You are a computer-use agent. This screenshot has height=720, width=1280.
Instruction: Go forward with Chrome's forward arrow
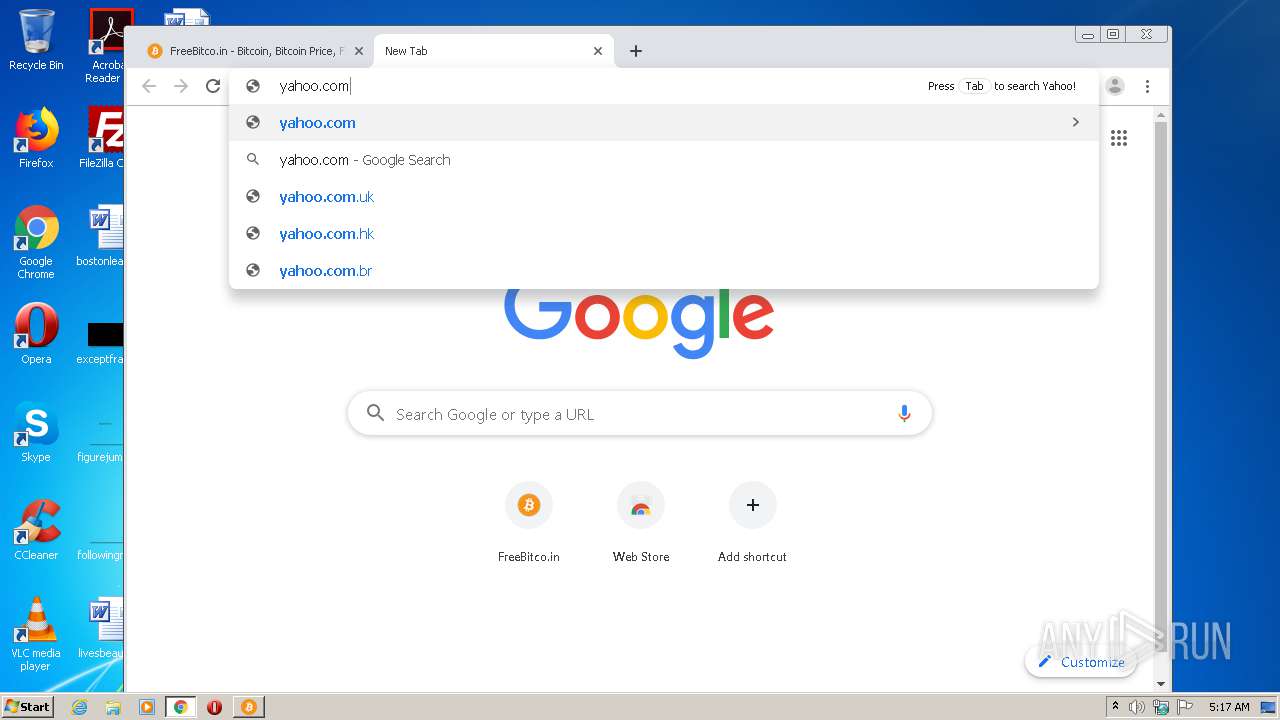181,86
